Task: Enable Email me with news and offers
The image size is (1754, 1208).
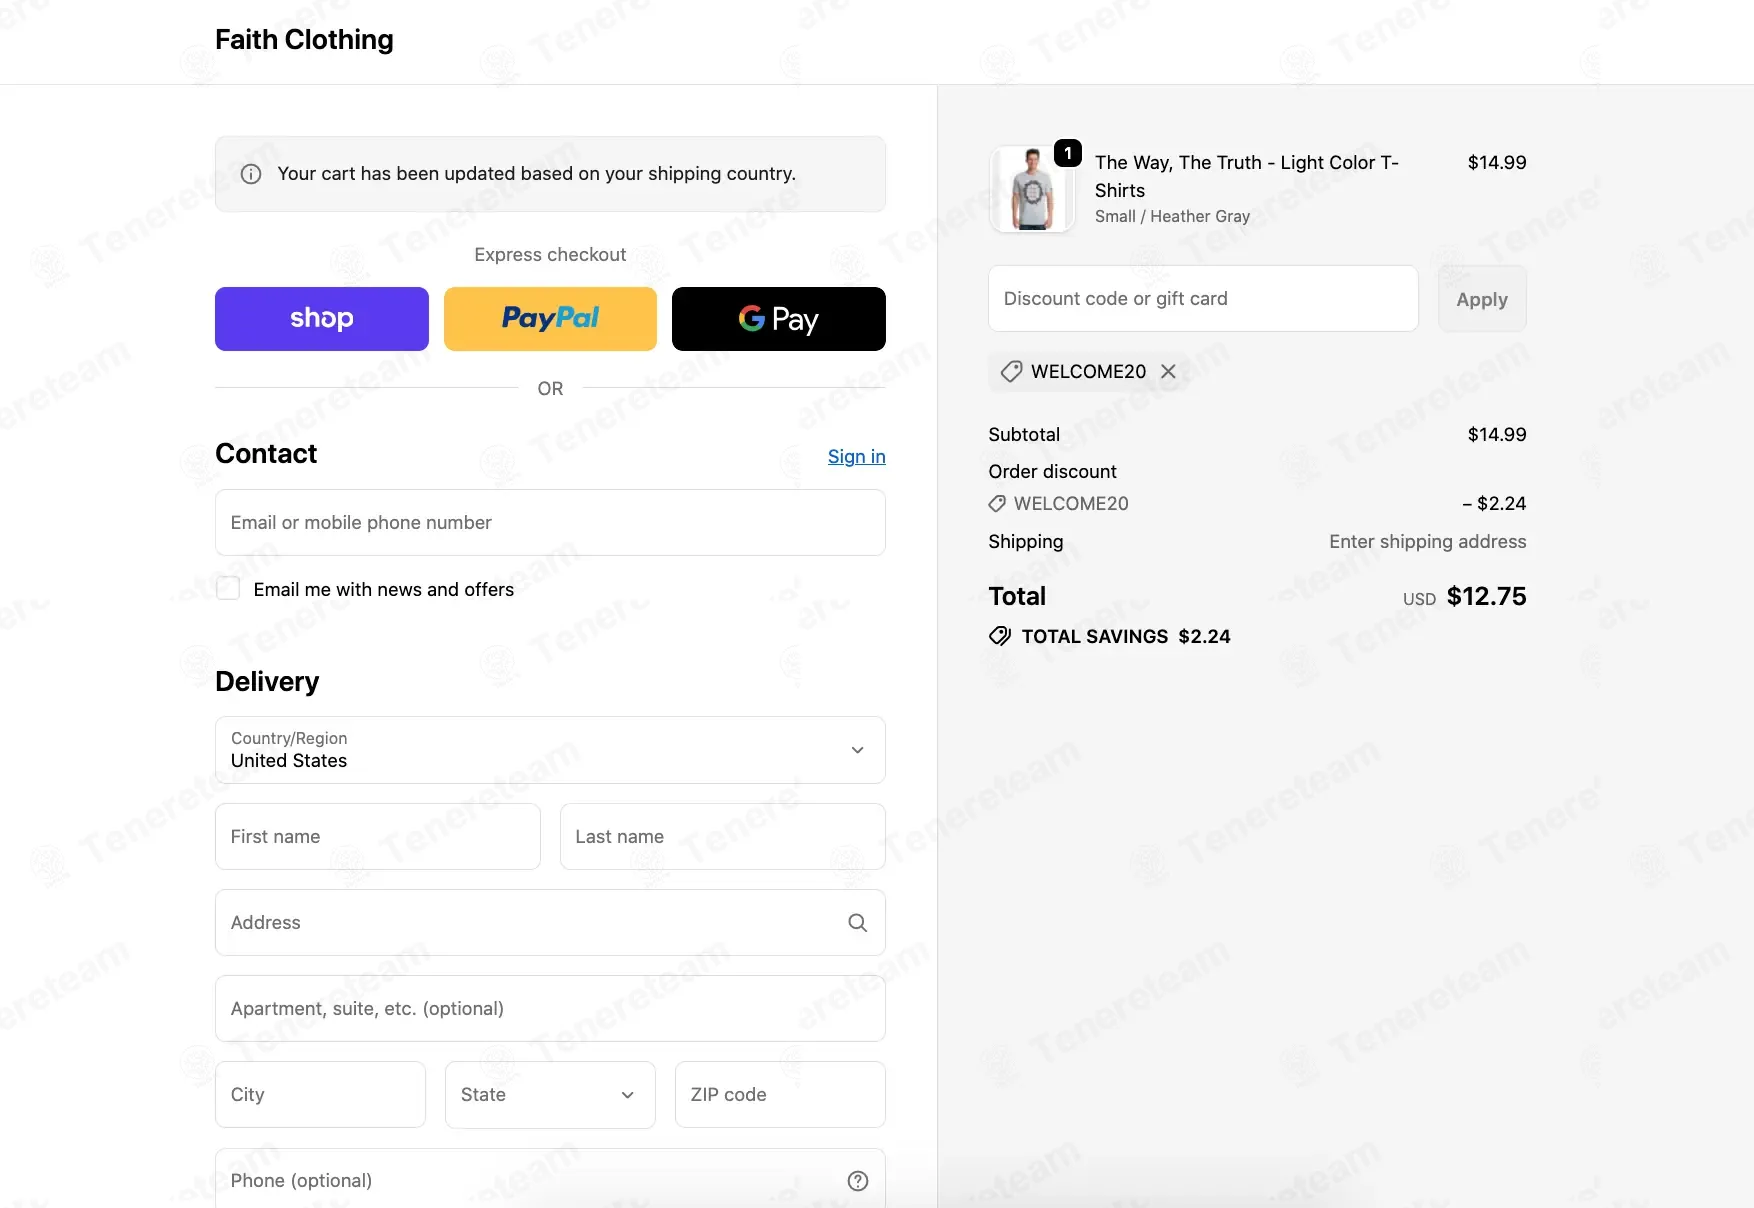Action: pos(228,589)
